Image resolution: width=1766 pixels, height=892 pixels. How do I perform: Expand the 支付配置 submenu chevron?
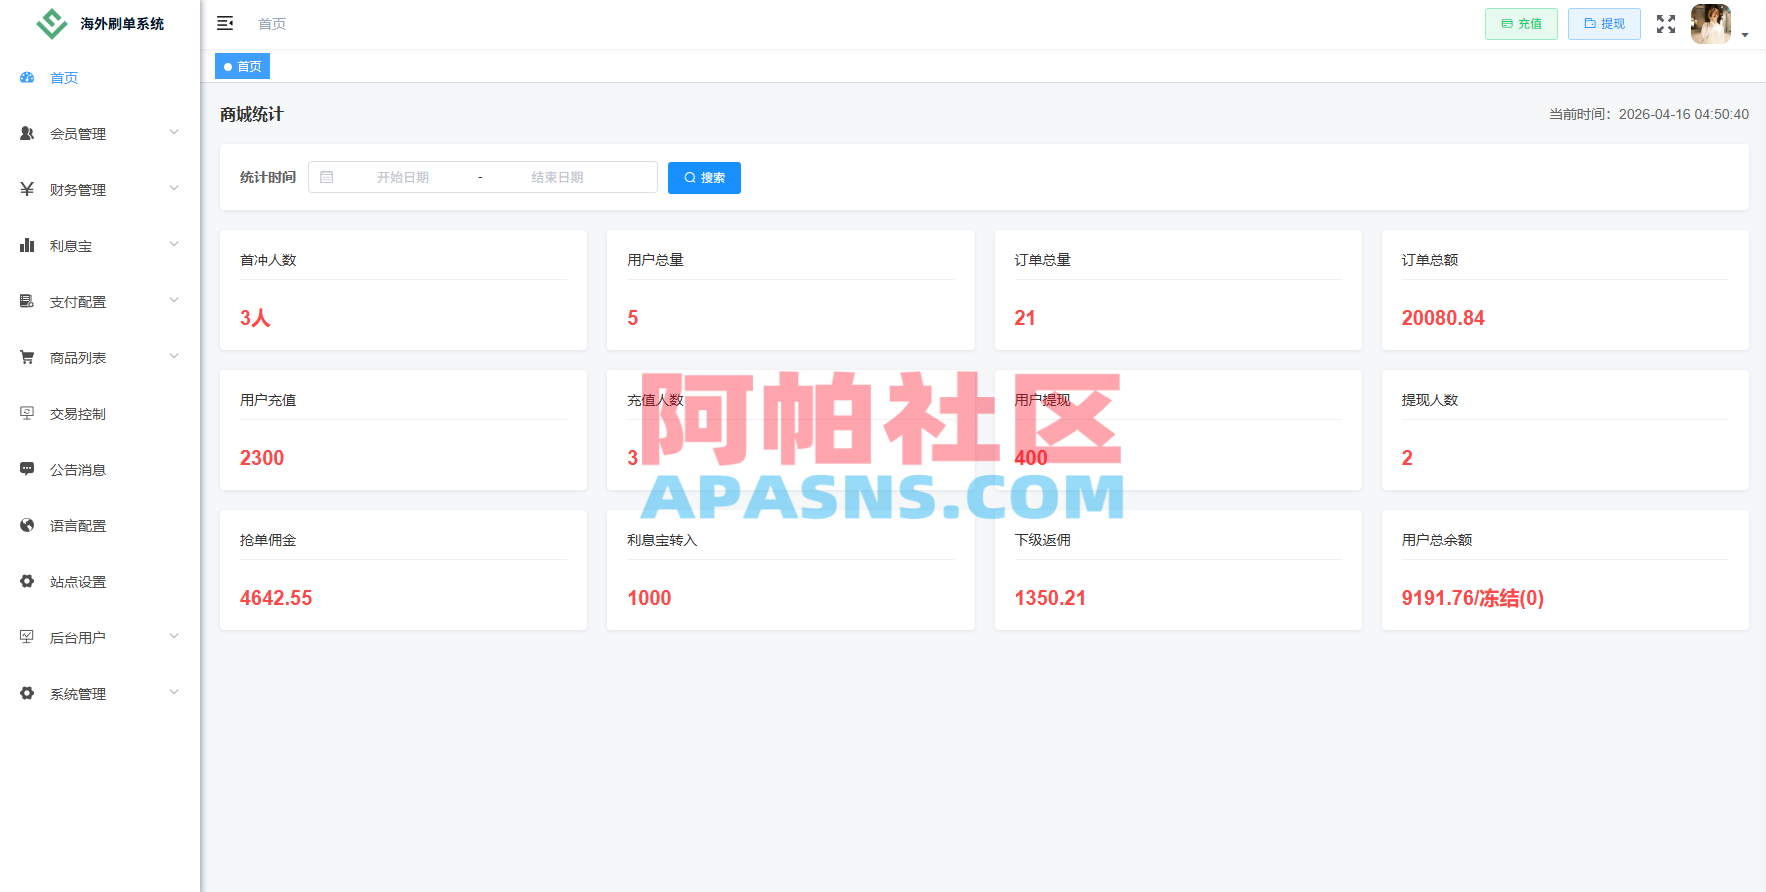[174, 300]
